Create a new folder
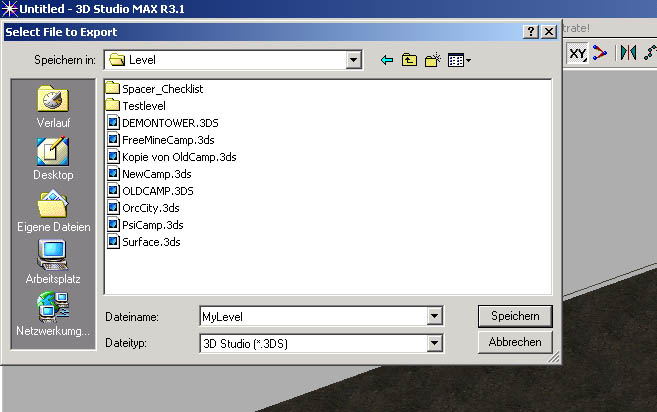Image resolution: width=657 pixels, height=412 pixels. point(433,61)
